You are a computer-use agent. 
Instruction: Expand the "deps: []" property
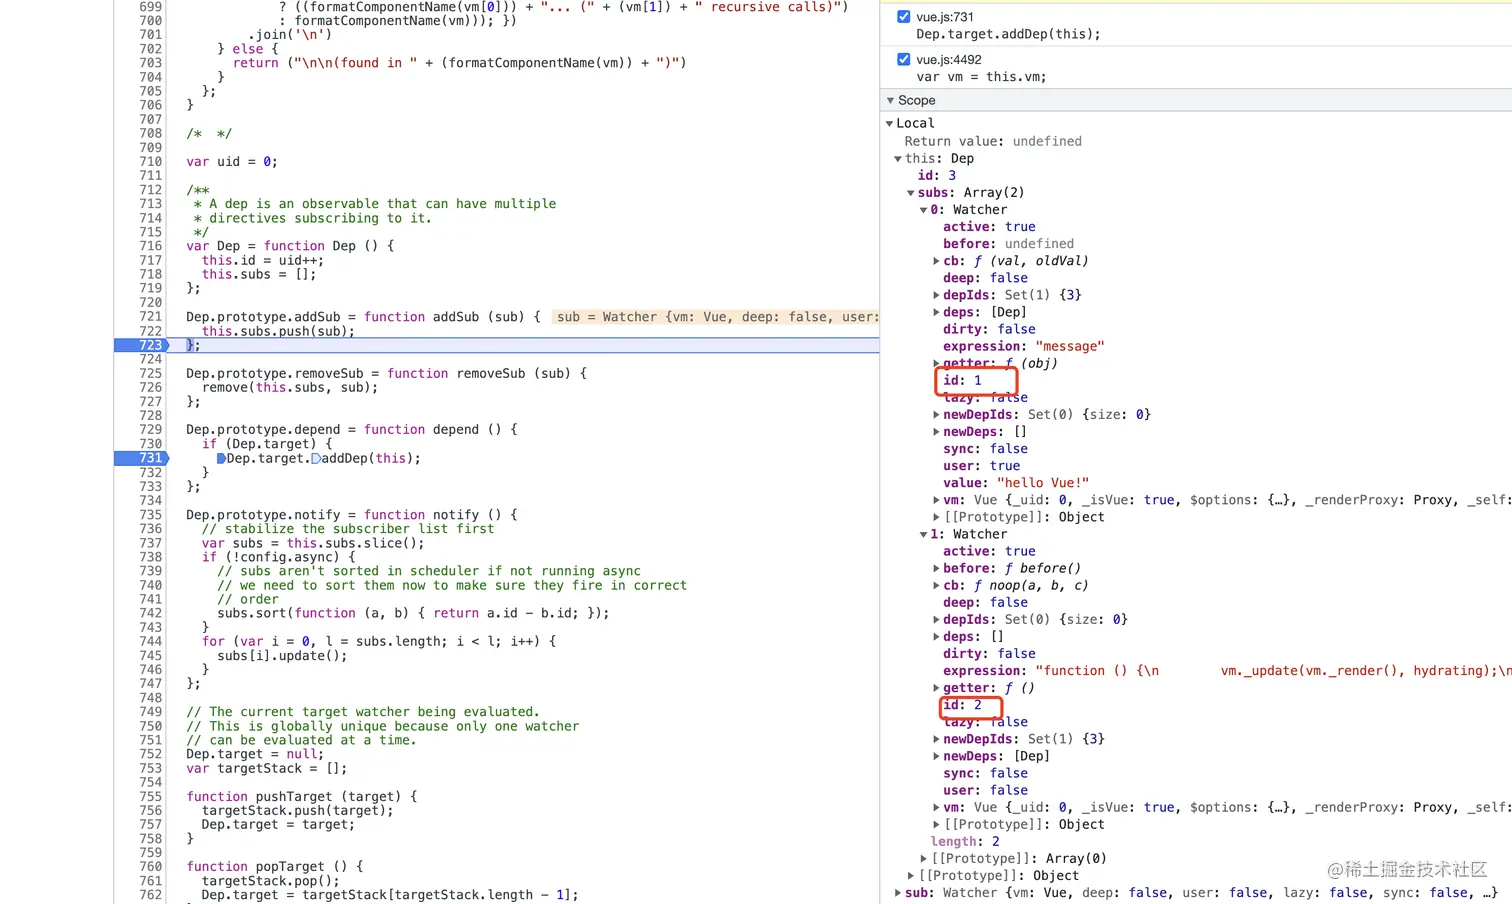[936, 637]
